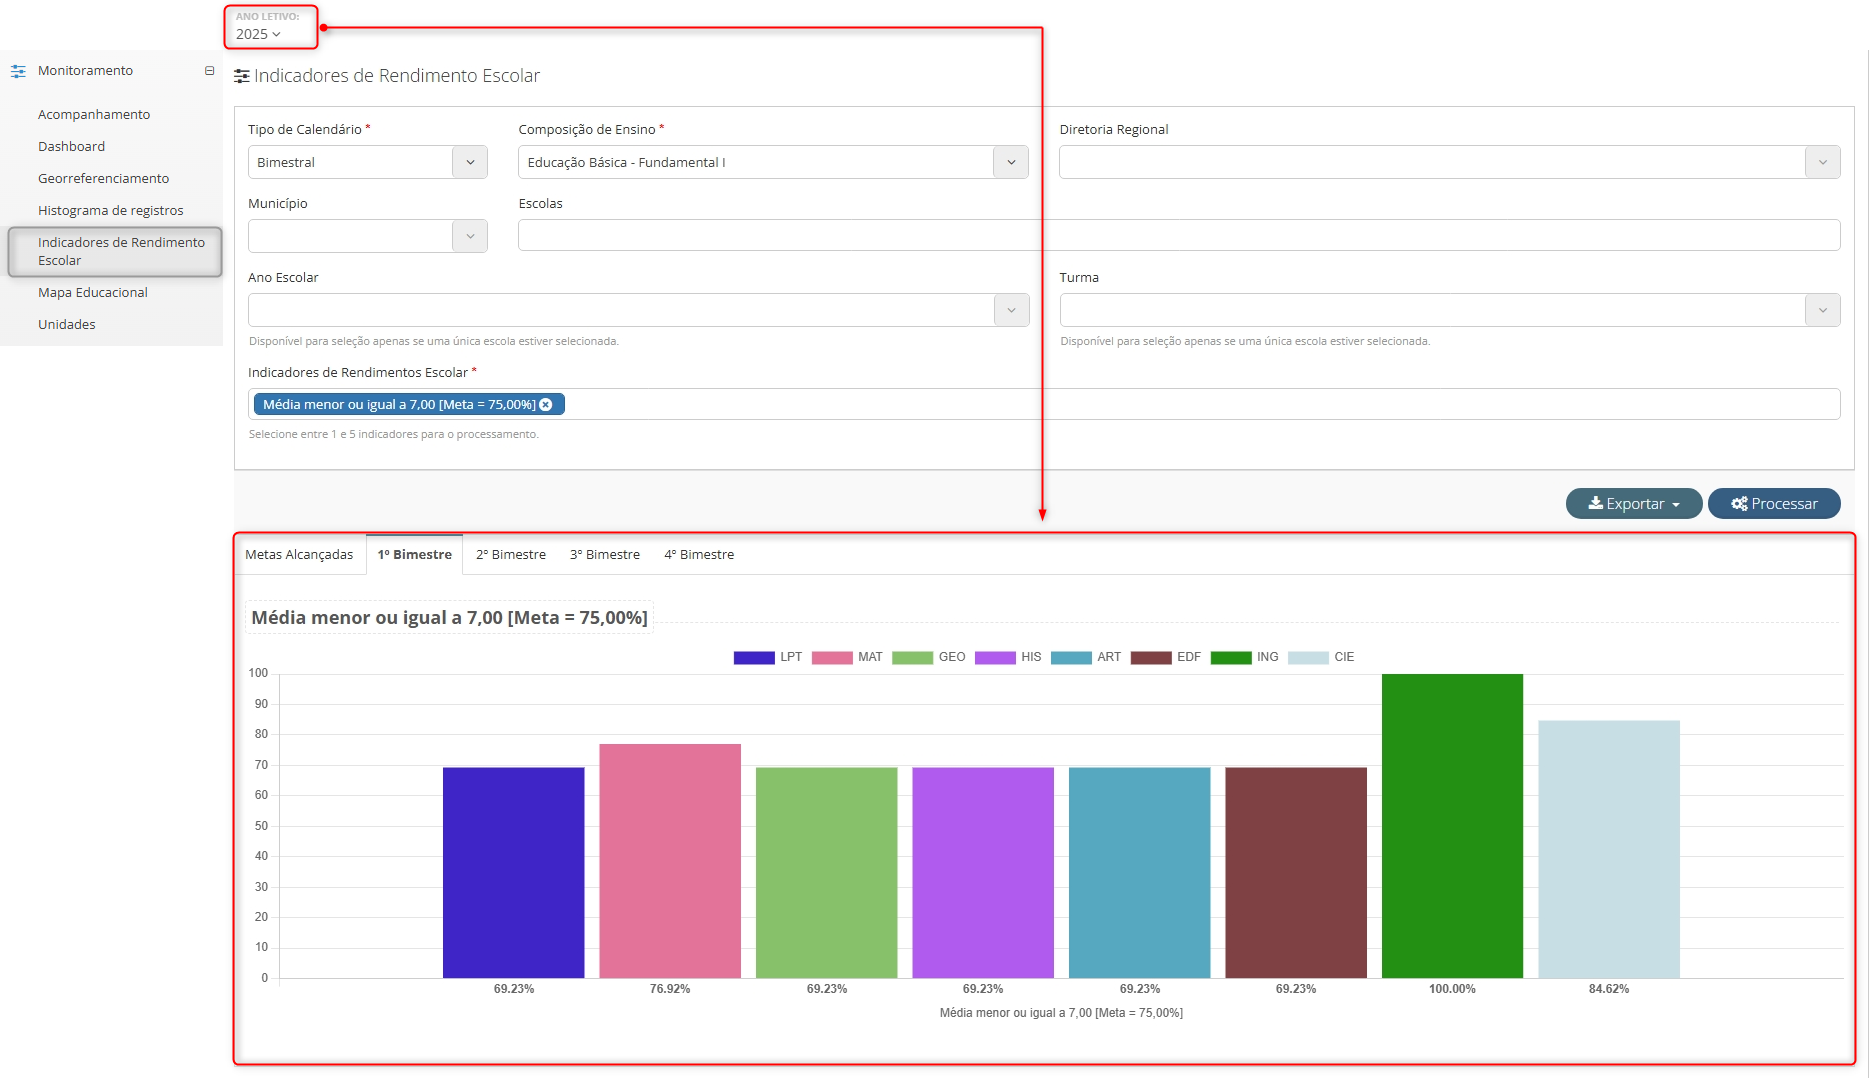The height and width of the screenshot is (1083, 1874).
Task: Click into the Escolas input field
Action: pyautogui.click(x=1178, y=236)
